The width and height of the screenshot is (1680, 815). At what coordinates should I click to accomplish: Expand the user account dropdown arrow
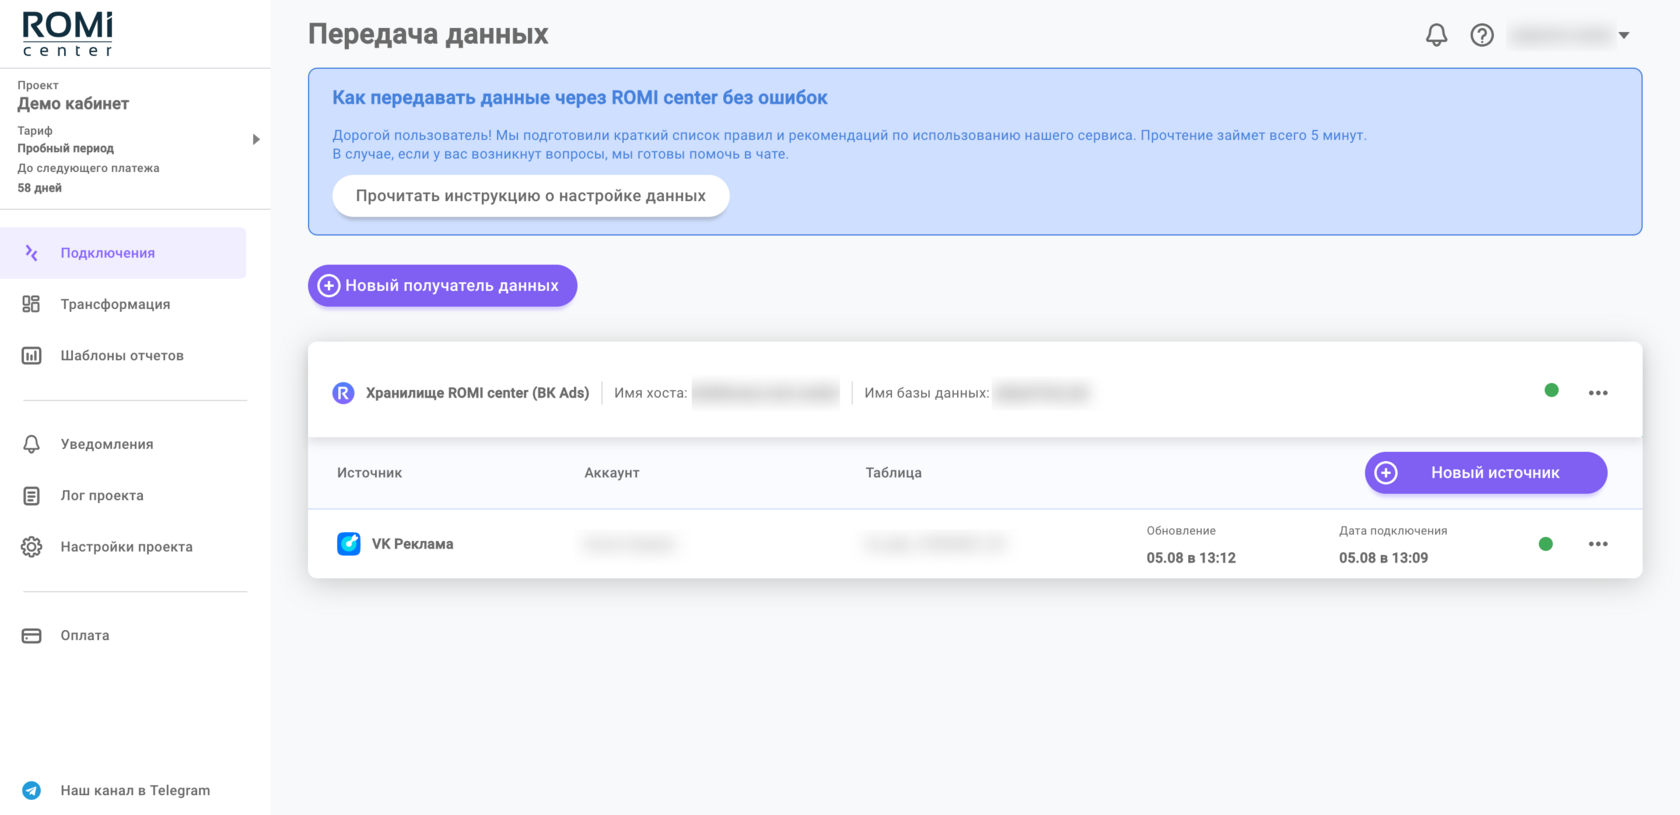pos(1624,35)
